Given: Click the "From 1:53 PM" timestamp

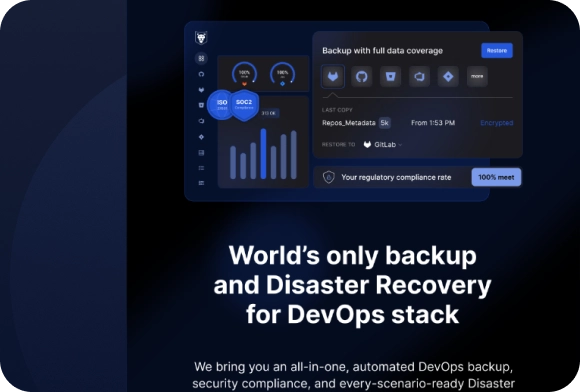Looking at the screenshot, I should pos(433,123).
